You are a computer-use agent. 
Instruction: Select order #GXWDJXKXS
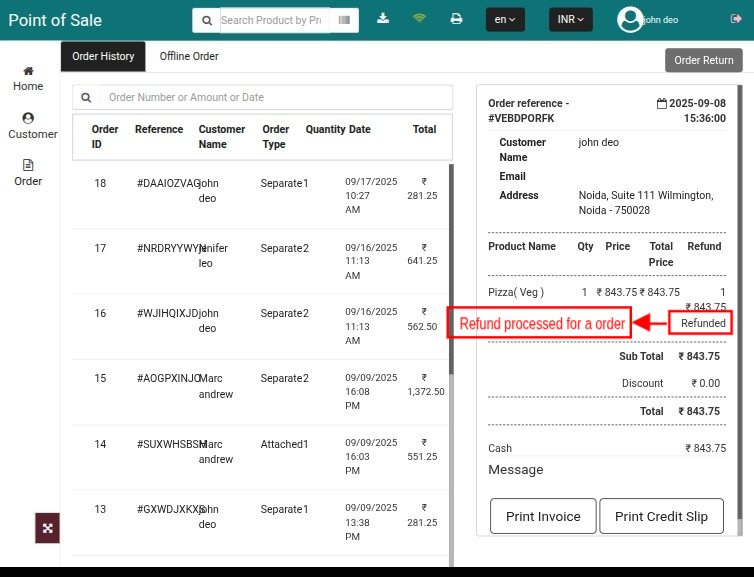pos(260,522)
